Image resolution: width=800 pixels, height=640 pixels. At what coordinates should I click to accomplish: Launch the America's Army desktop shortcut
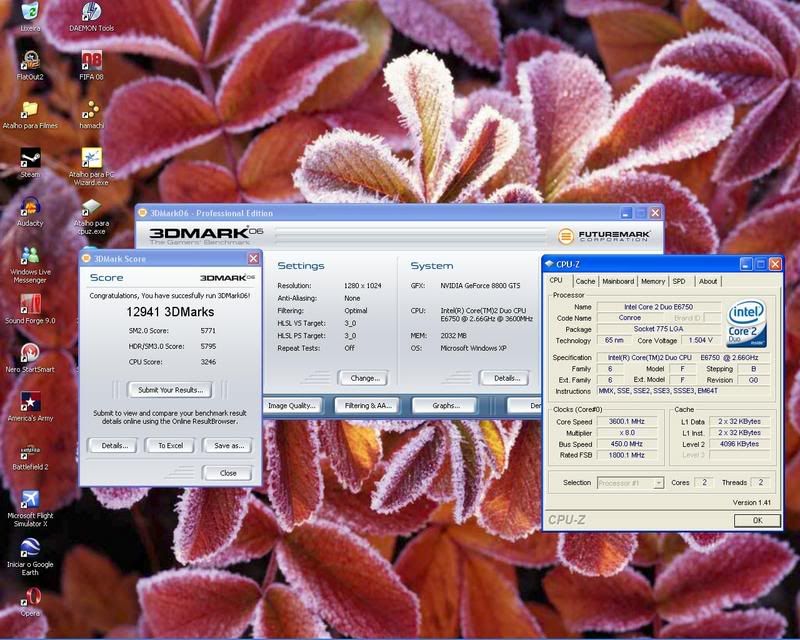pyautogui.click(x=30, y=406)
